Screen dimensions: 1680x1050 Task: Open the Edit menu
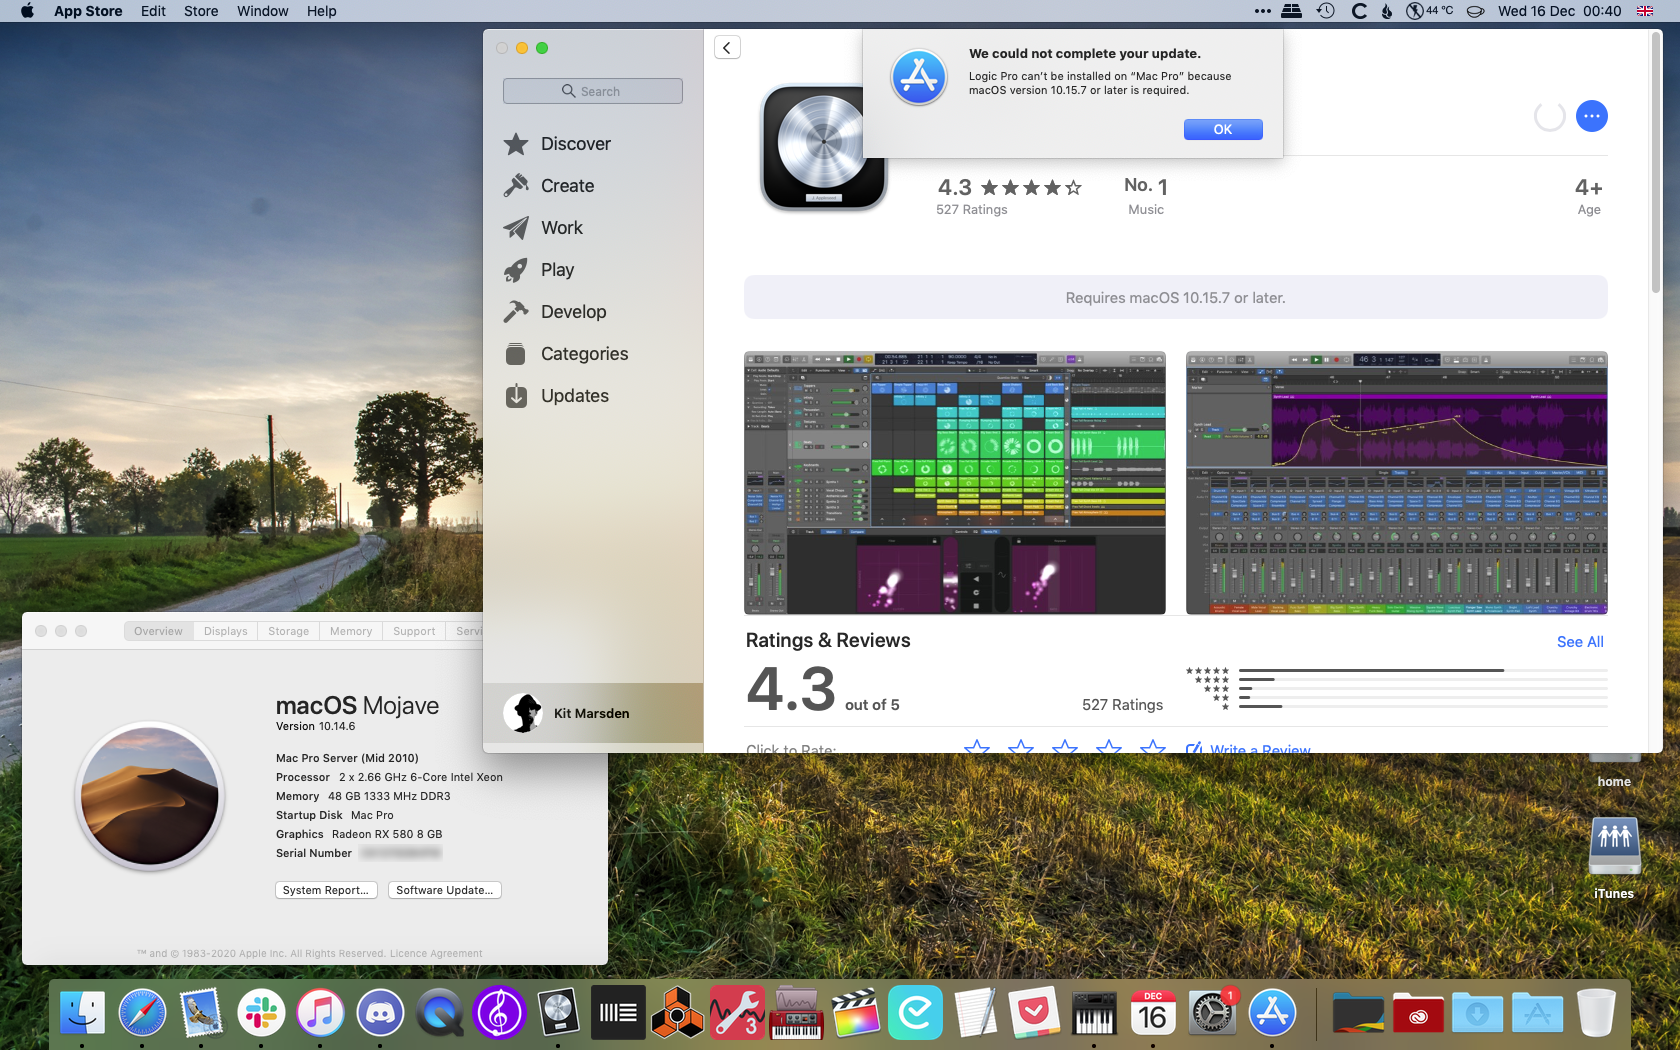pos(153,11)
